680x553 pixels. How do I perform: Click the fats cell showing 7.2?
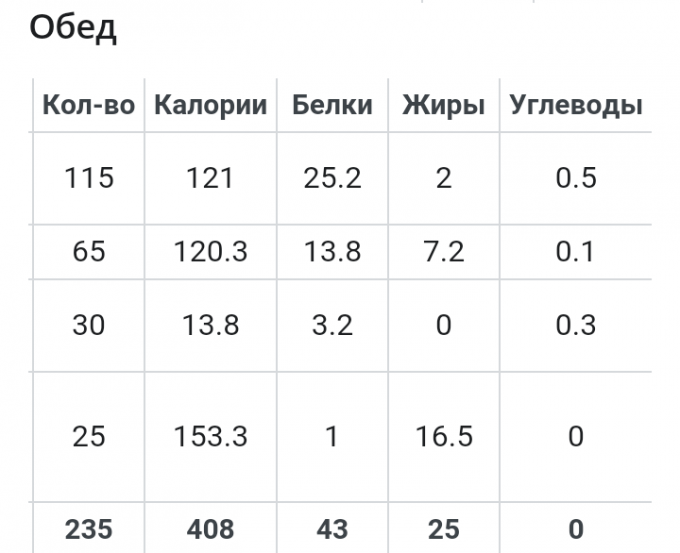click(x=443, y=251)
